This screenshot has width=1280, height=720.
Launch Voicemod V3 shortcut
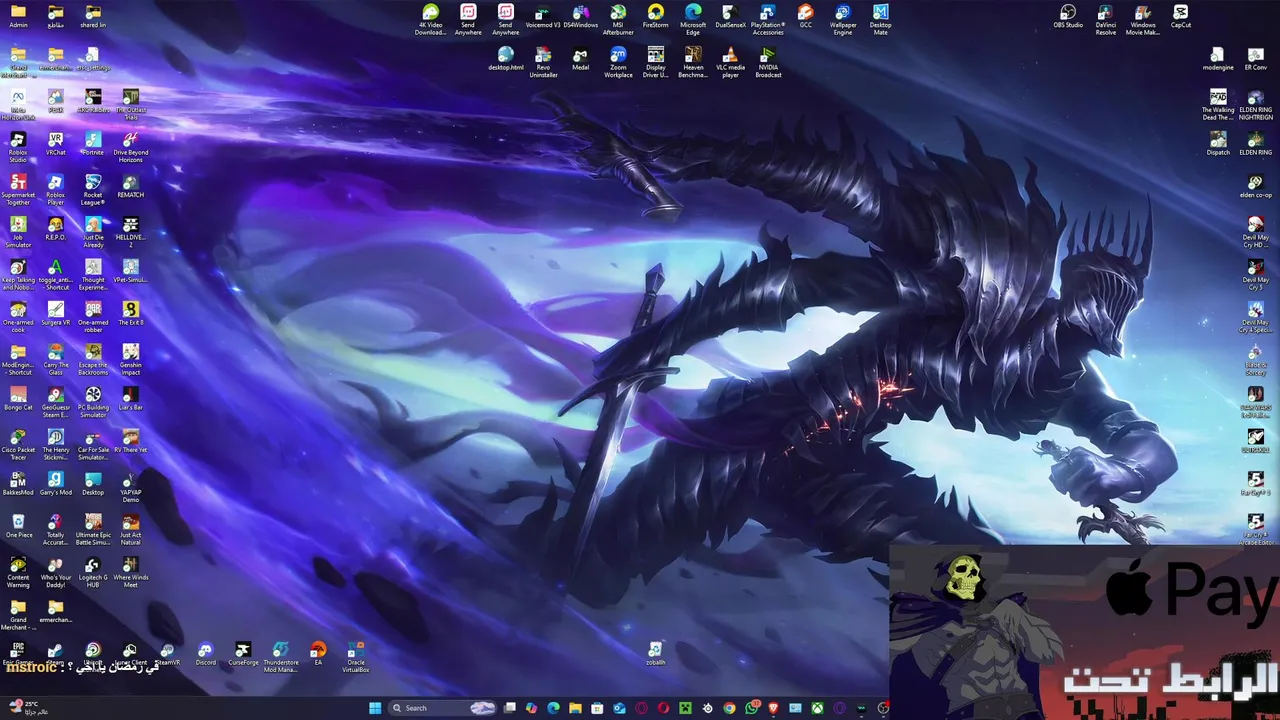(x=543, y=17)
